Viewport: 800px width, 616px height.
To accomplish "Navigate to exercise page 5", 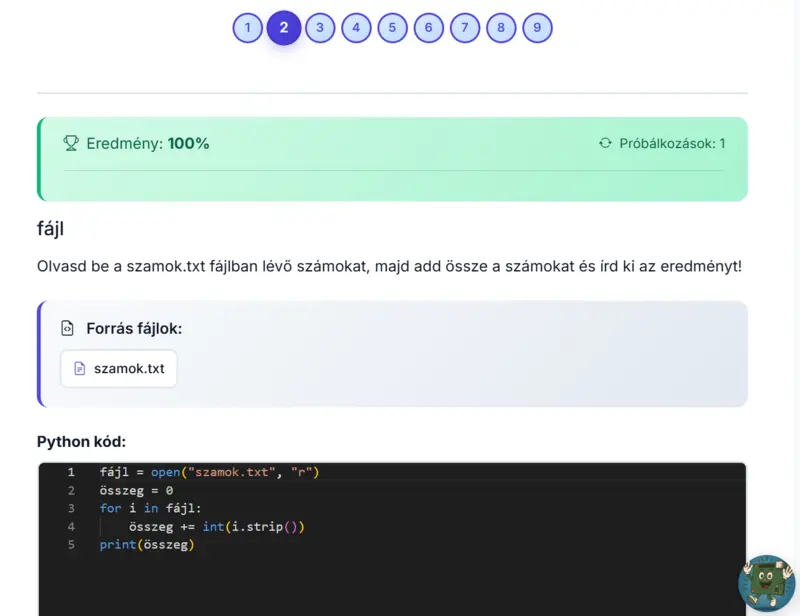I will [392, 28].
